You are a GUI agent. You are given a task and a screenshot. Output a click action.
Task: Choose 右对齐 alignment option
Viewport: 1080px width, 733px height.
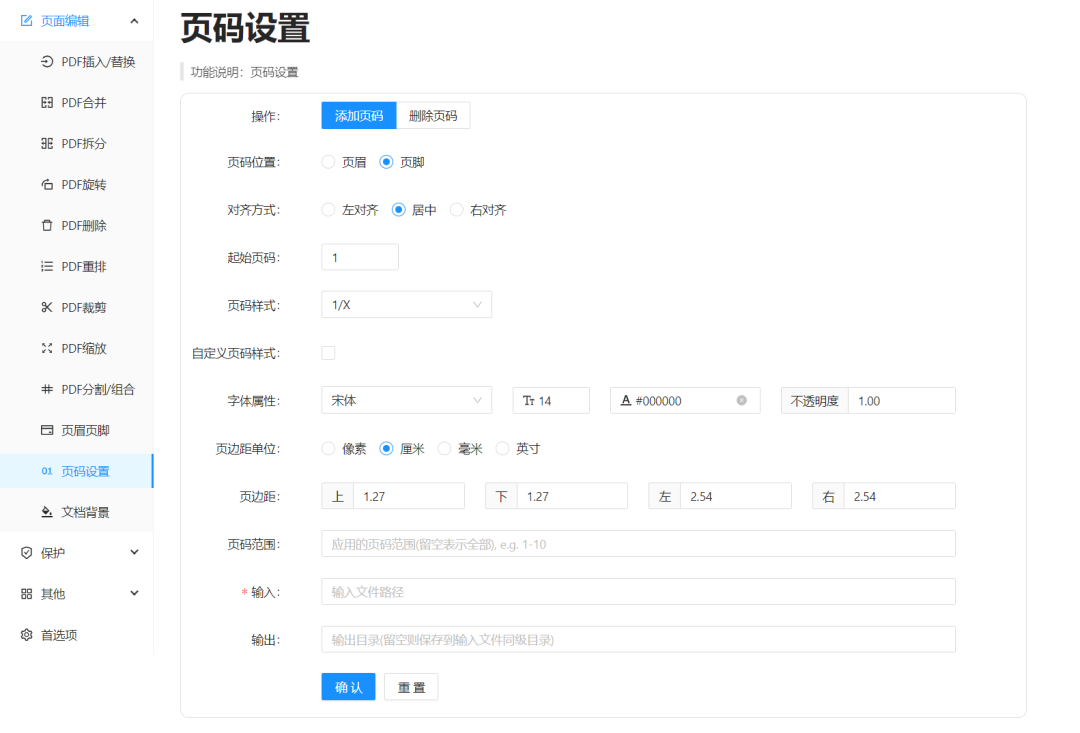pyautogui.click(x=457, y=210)
